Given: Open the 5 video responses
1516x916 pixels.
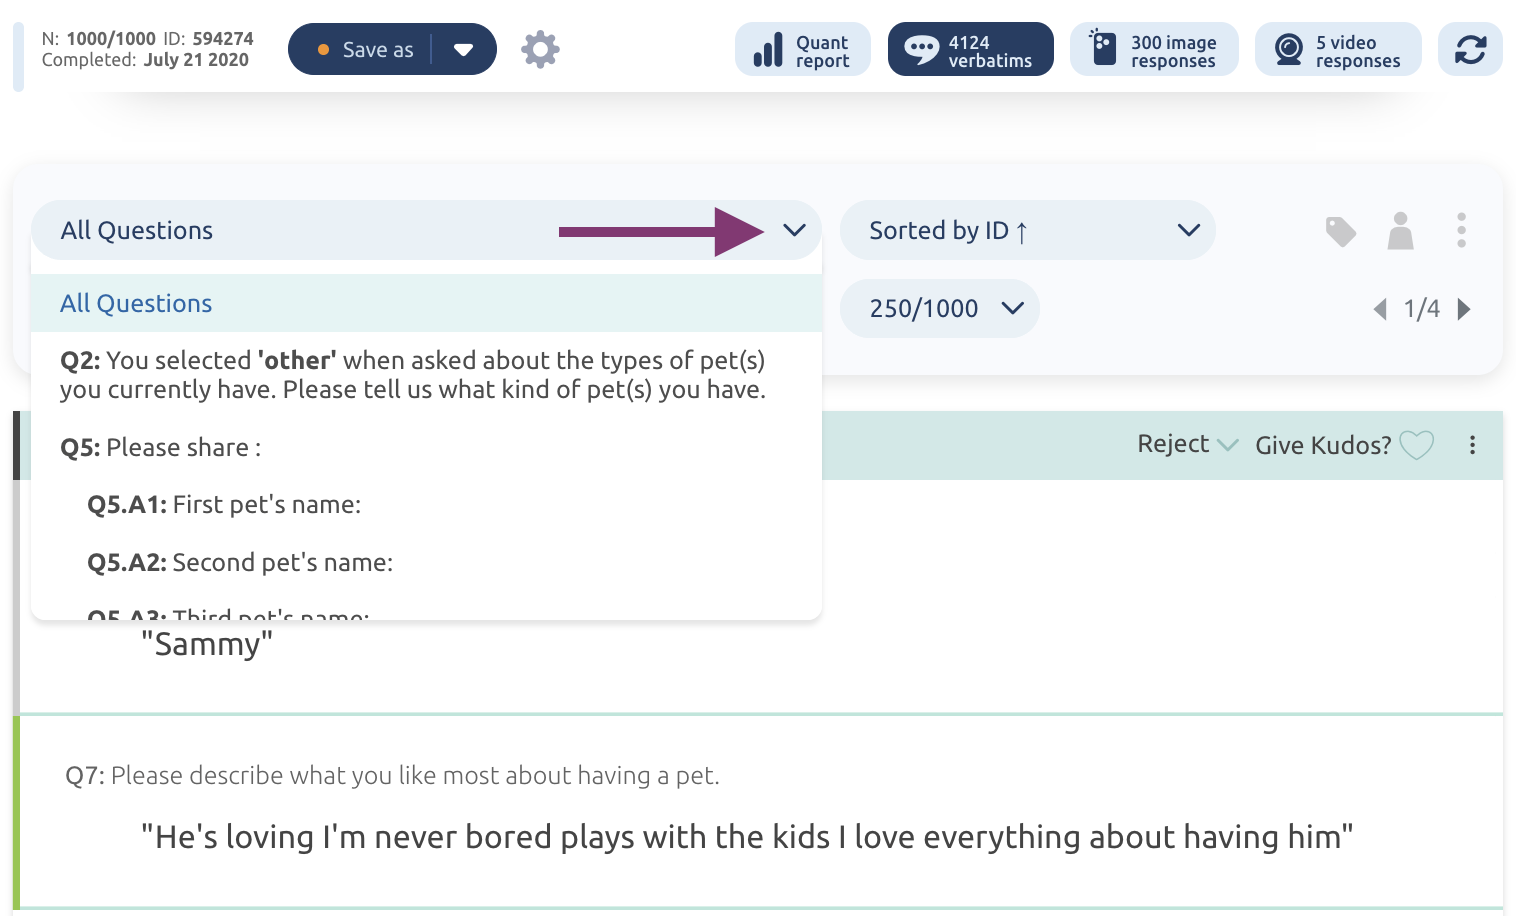Looking at the screenshot, I should [x=1338, y=49].
